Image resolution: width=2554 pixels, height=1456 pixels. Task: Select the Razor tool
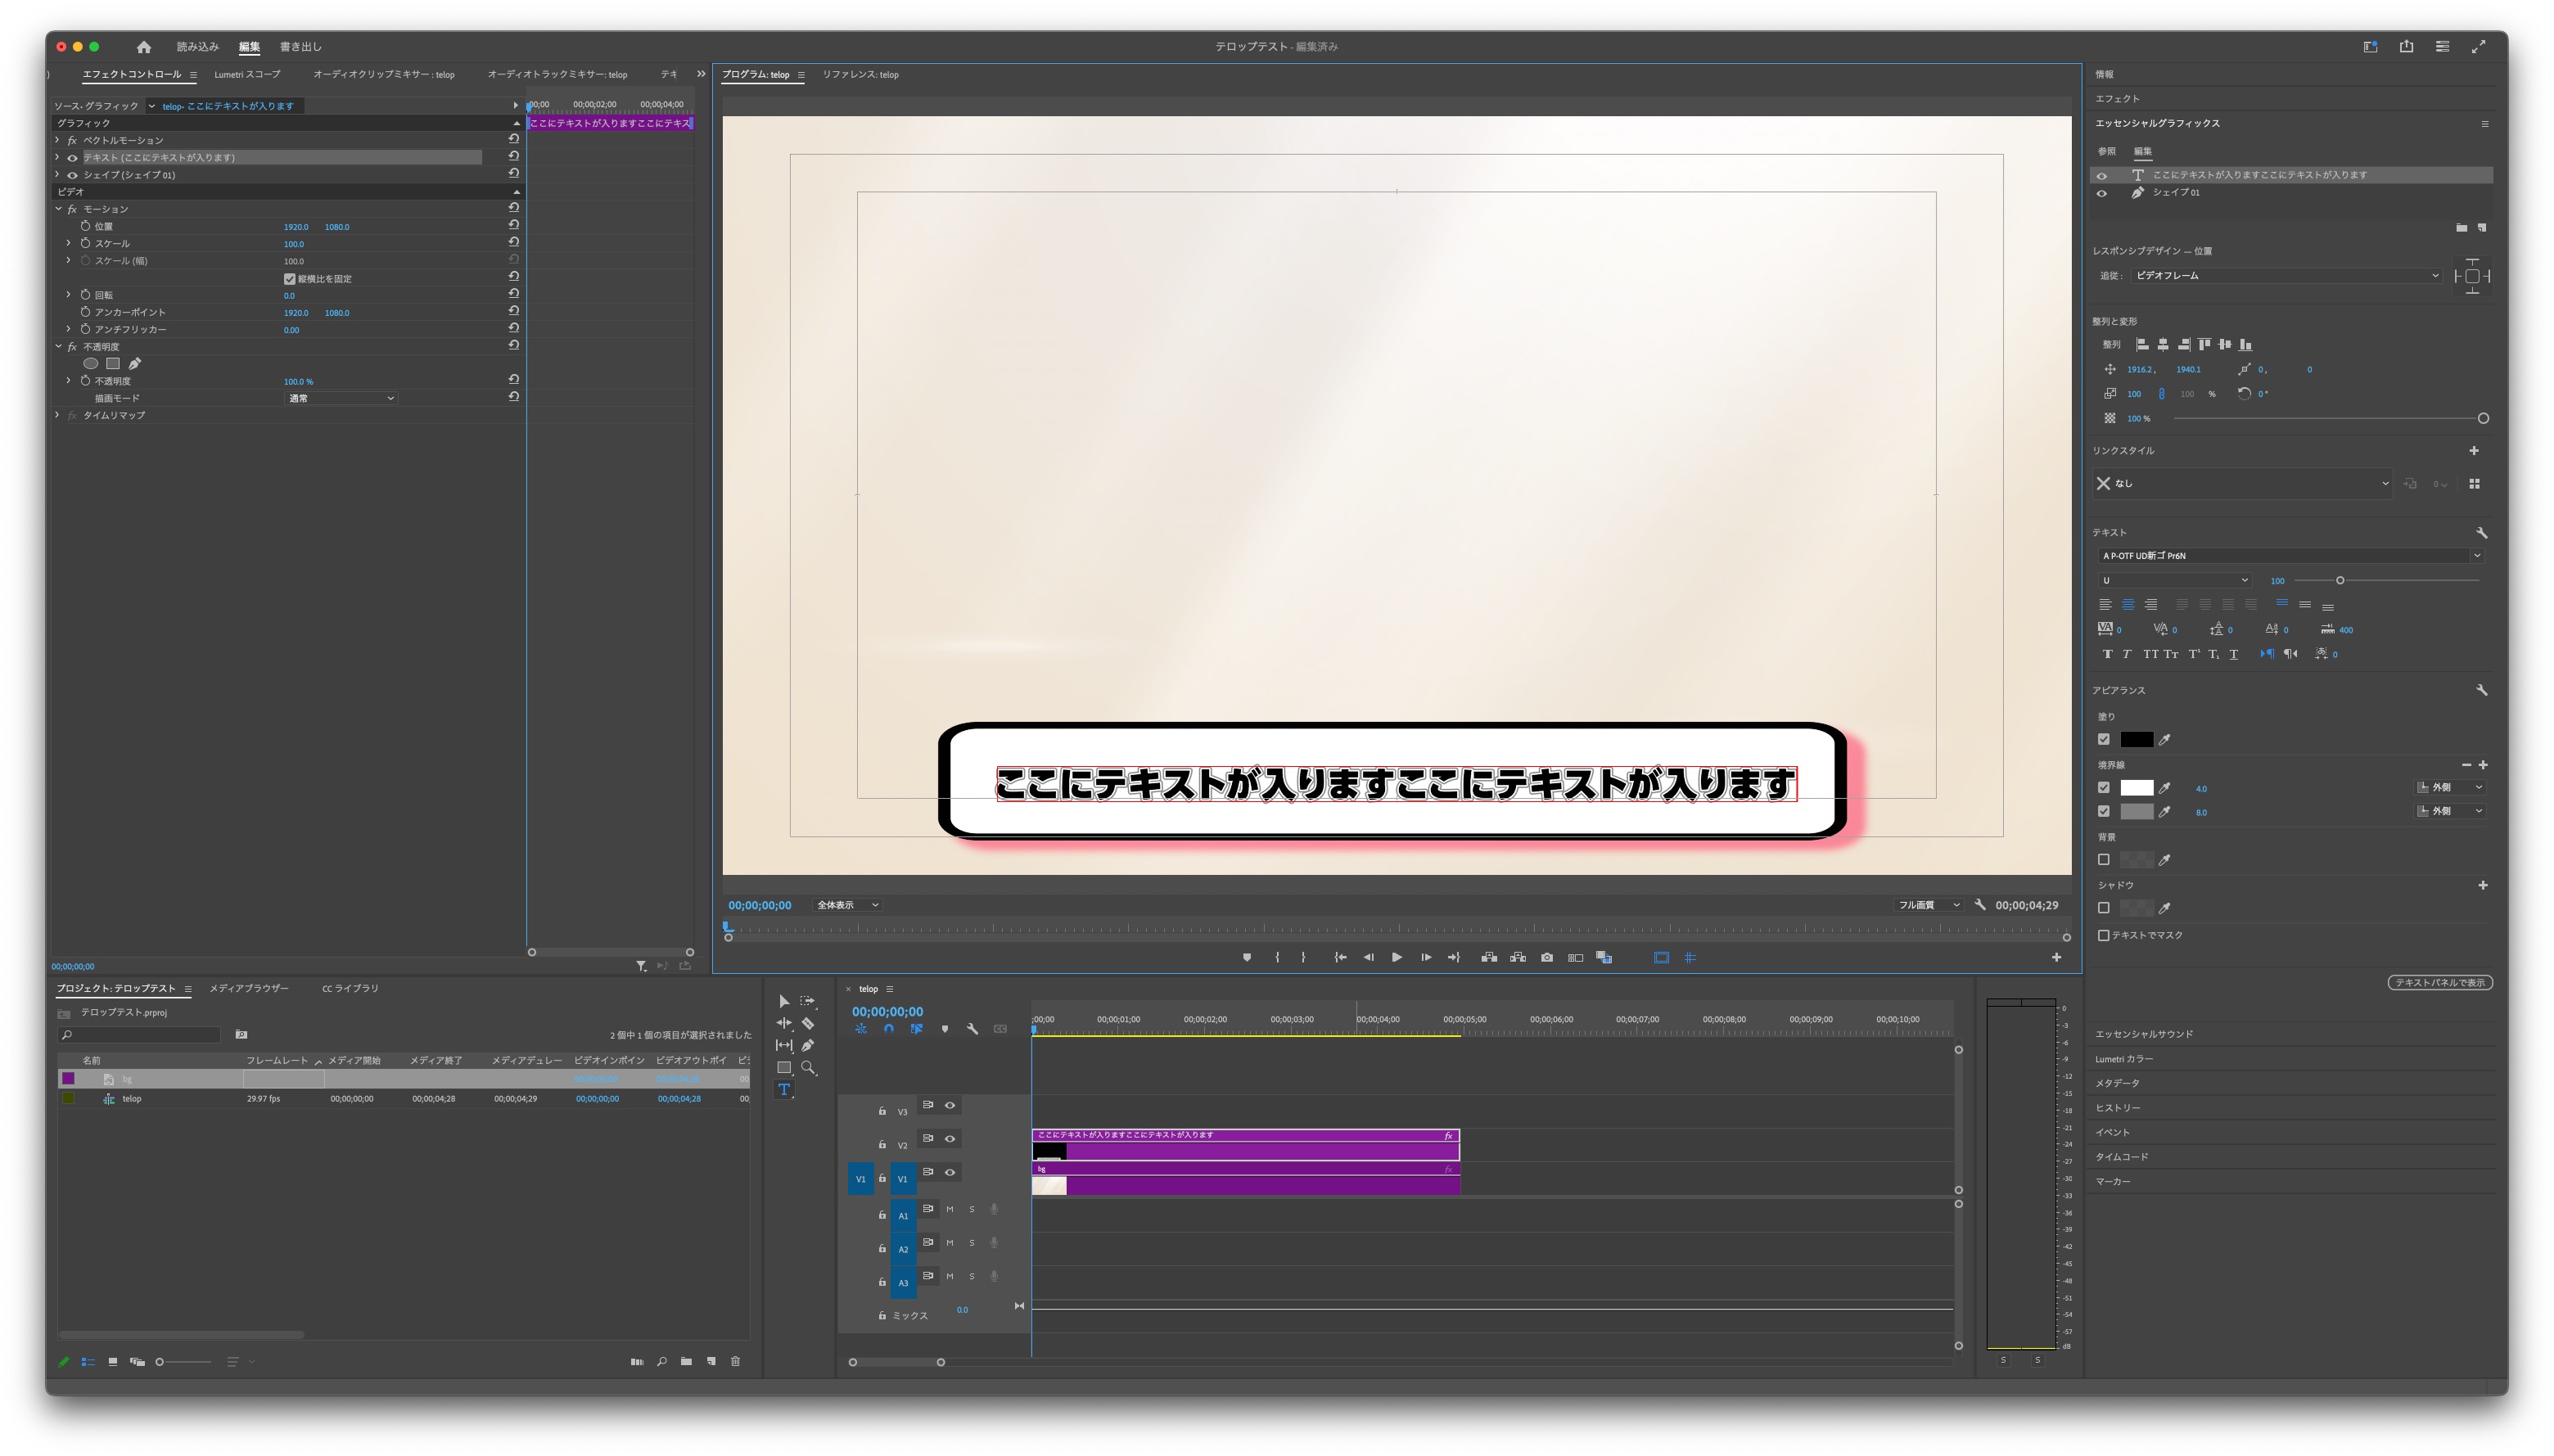coord(807,1023)
